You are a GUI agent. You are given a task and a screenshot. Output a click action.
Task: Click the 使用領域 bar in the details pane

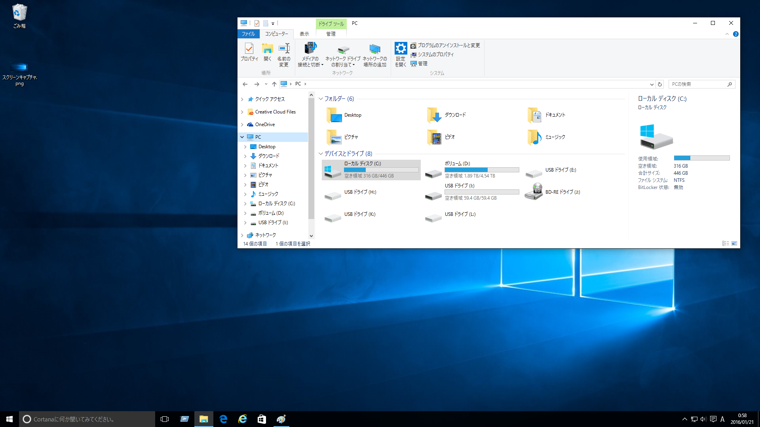point(701,158)
